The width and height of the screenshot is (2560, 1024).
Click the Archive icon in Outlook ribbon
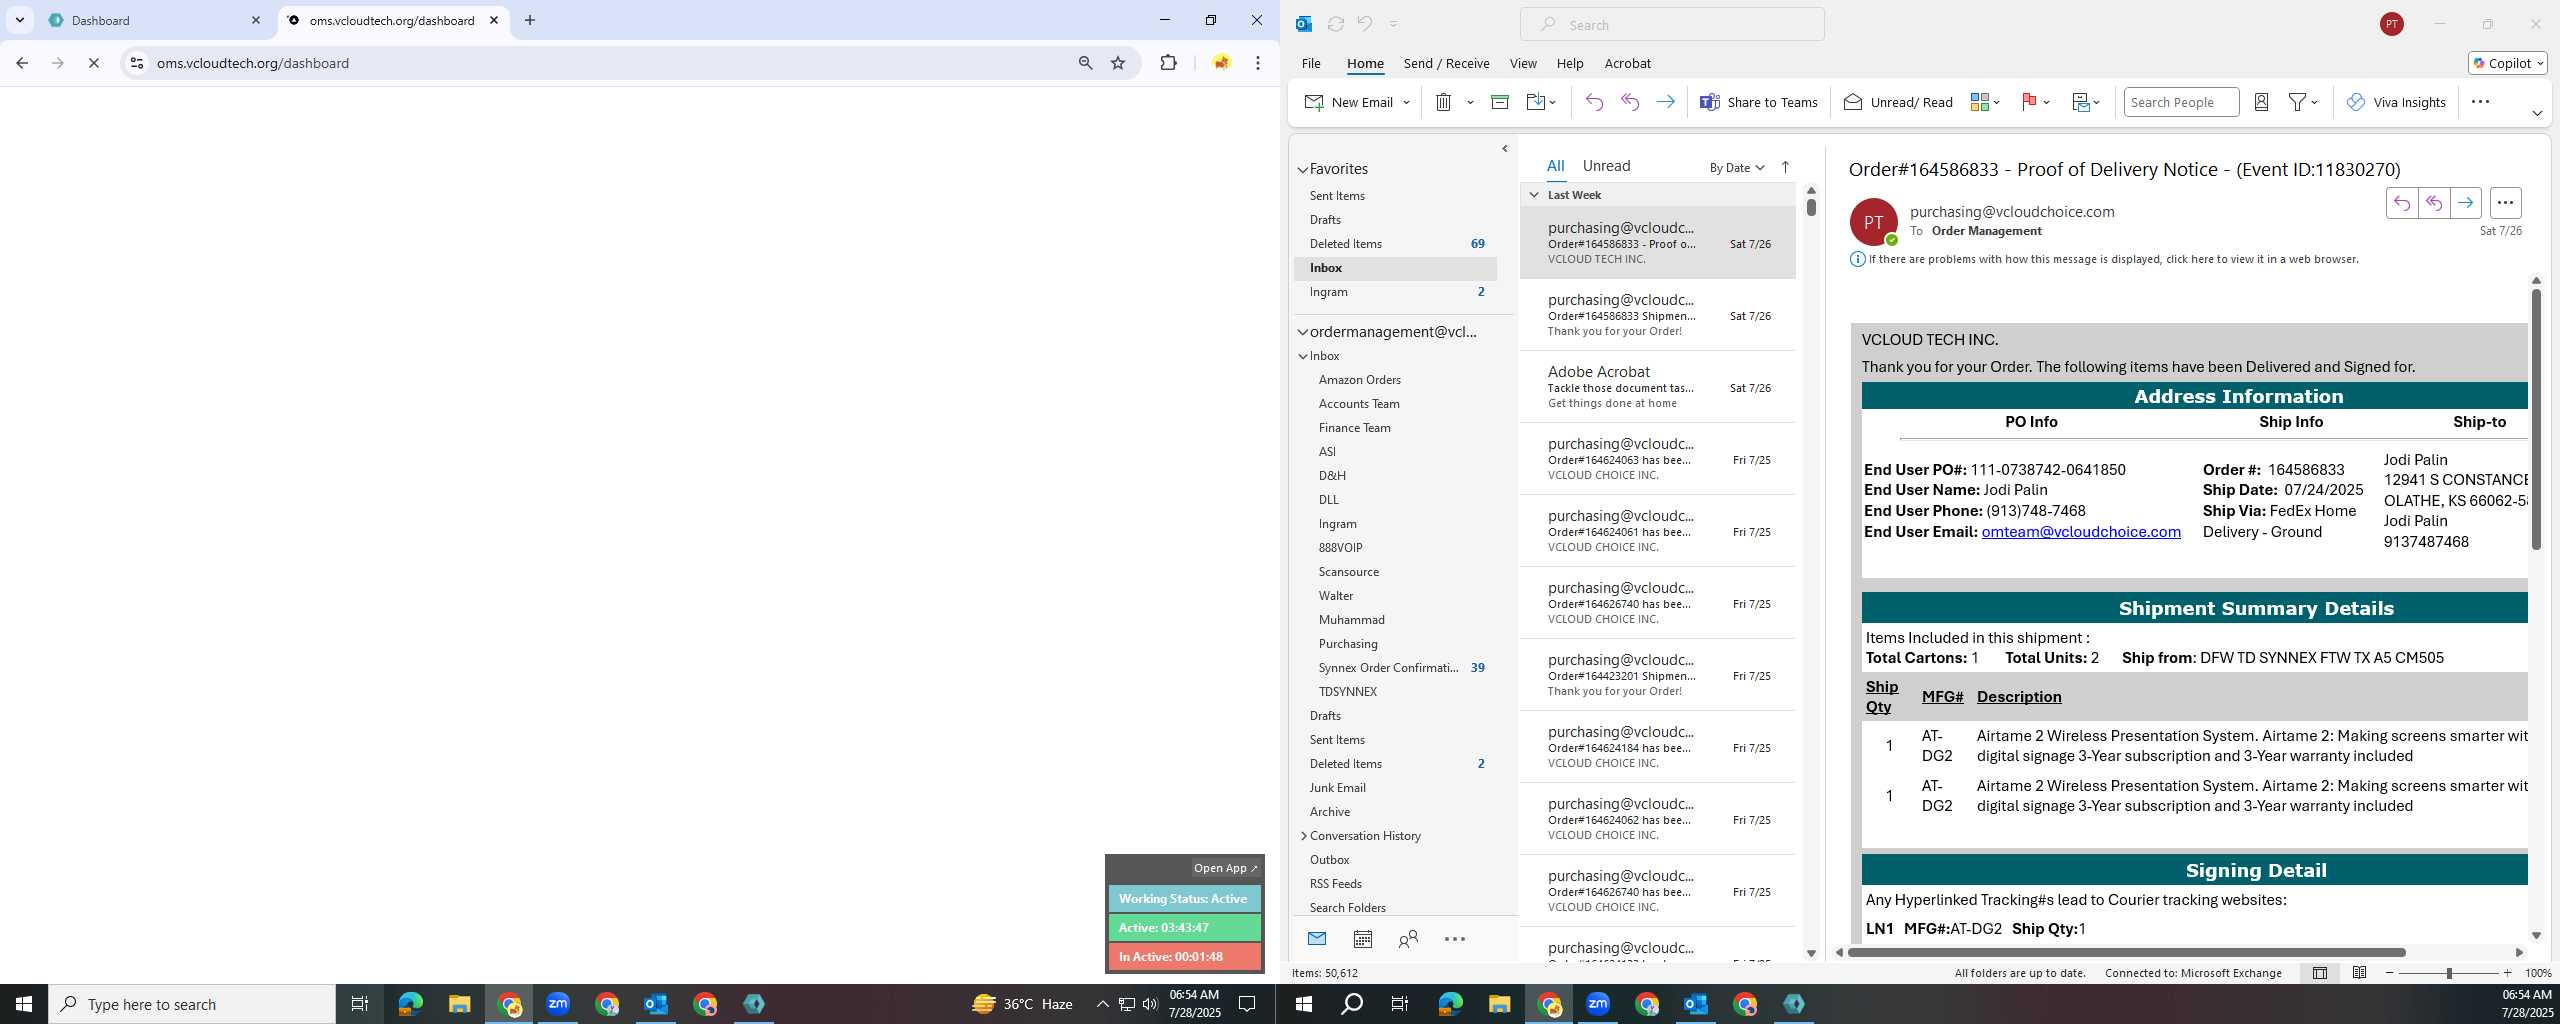[x=1499, y=102]
